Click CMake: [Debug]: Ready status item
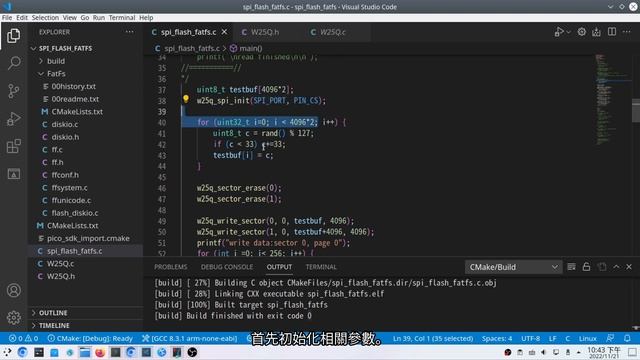 click(90, 338)
